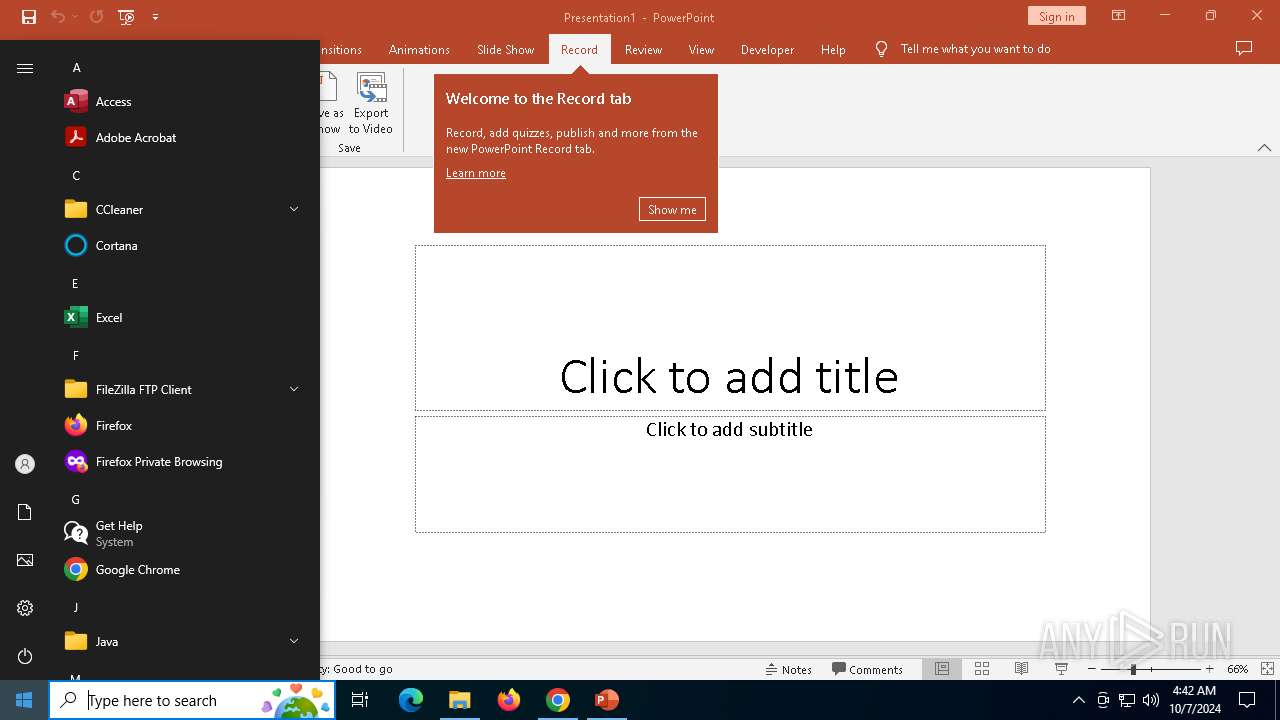The height and width of the screenshot is (720, 1280).
Task: Expand the Start menu hamburger icon
Action: pos(25,68)
